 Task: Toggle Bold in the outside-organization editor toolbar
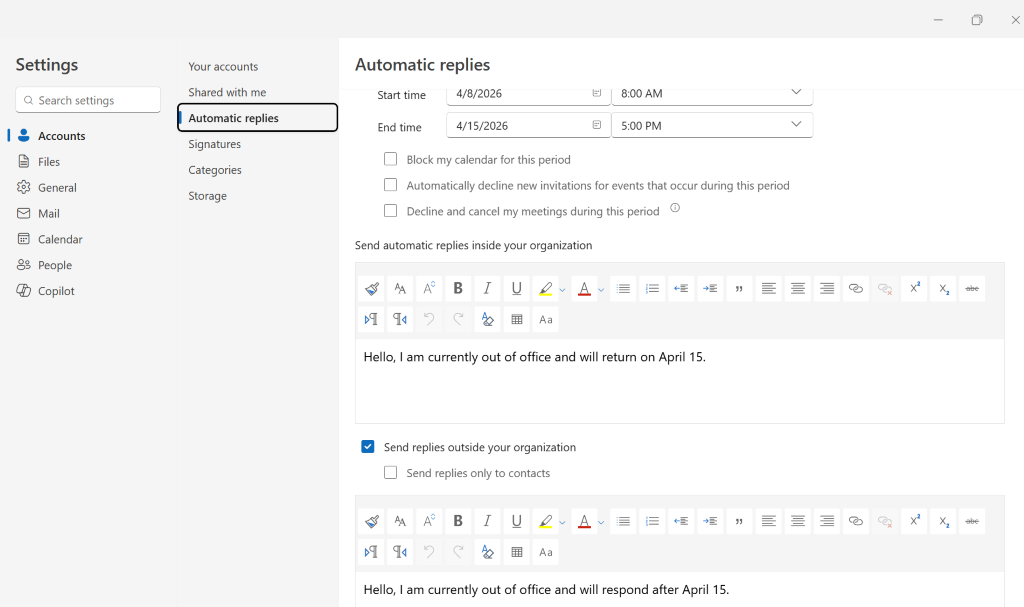point(458,521)
